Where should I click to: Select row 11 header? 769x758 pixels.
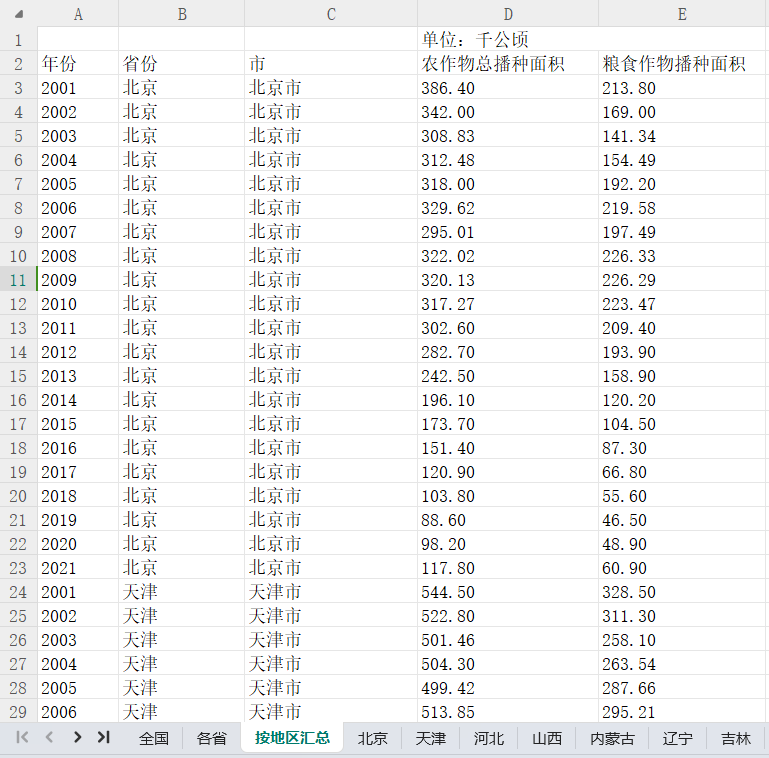19,279
